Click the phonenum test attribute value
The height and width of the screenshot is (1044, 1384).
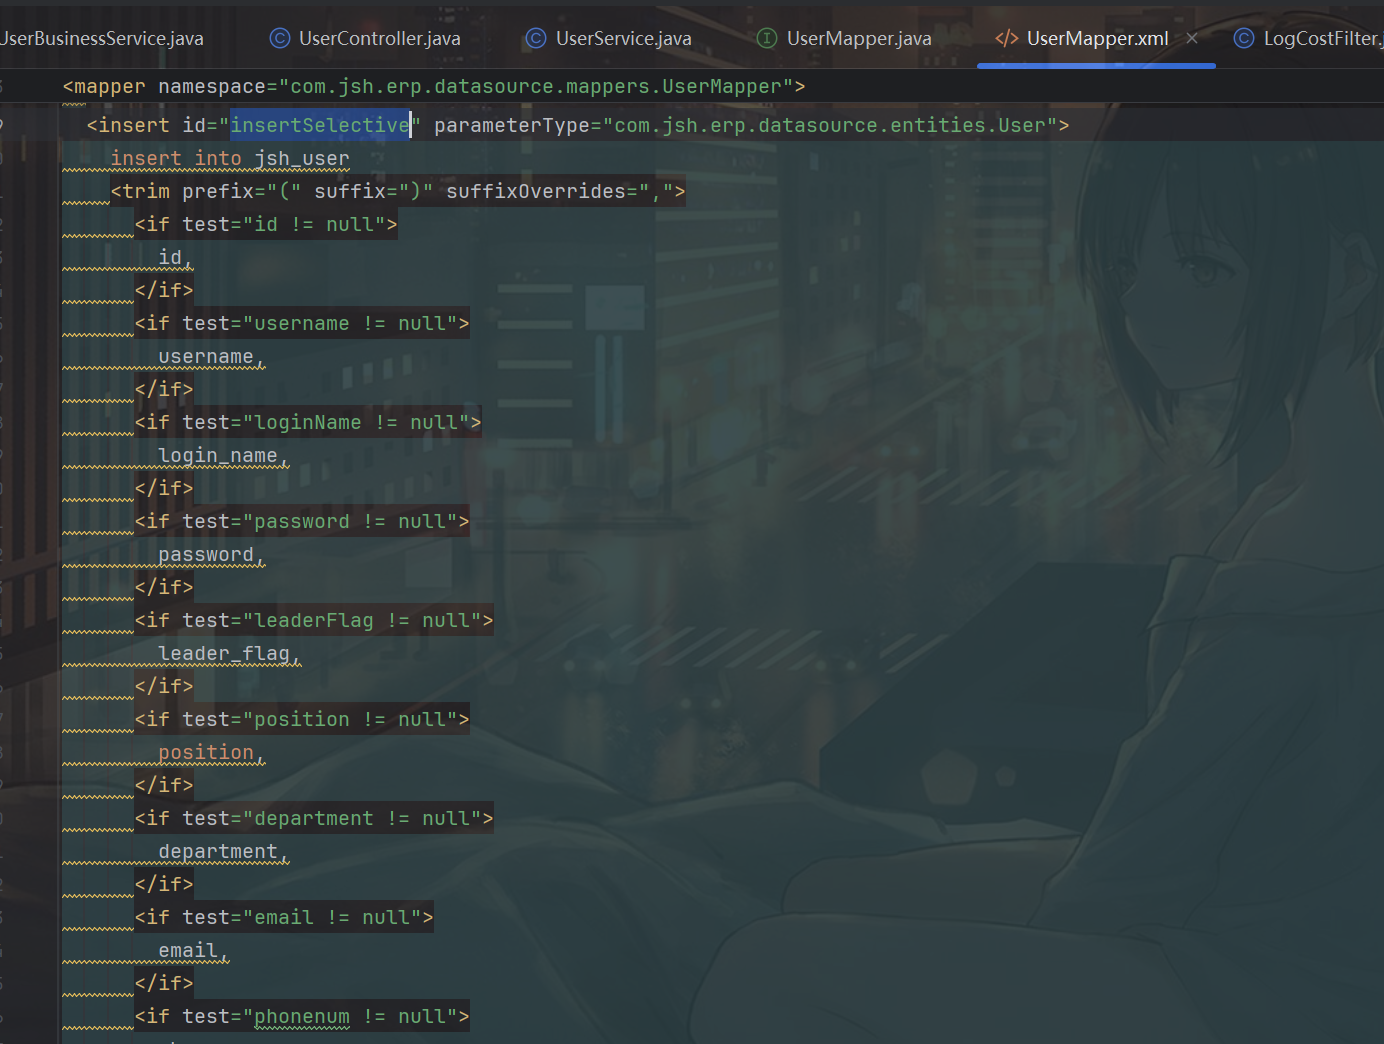(302, 1016)
